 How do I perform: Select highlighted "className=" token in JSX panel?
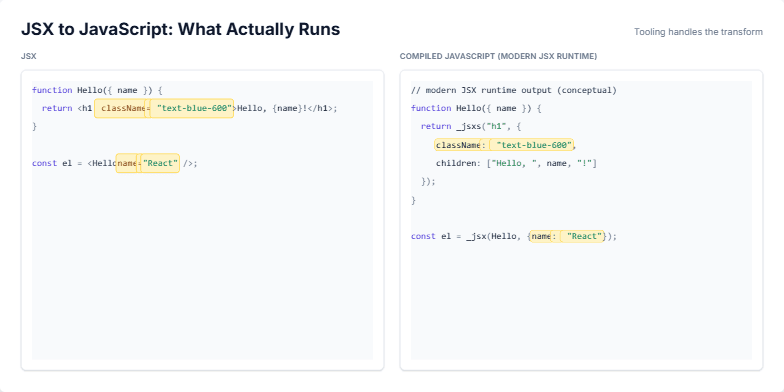coord(122,108)
